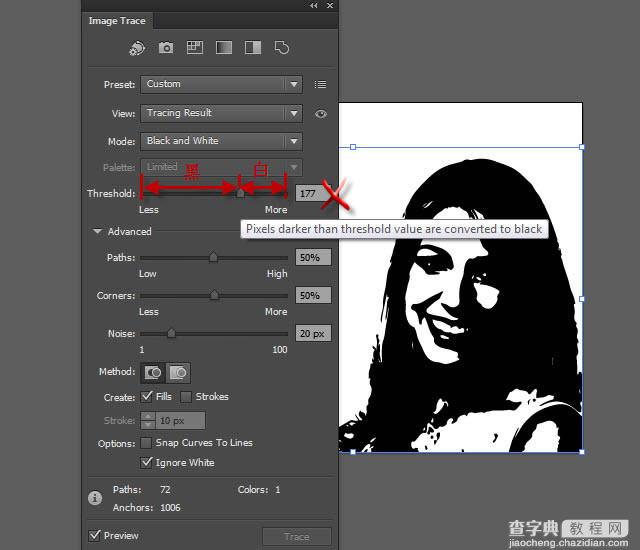Apply the Auto-Color preset icon
This screenshot has width=640, height=550.
click(x=137, y=48)
